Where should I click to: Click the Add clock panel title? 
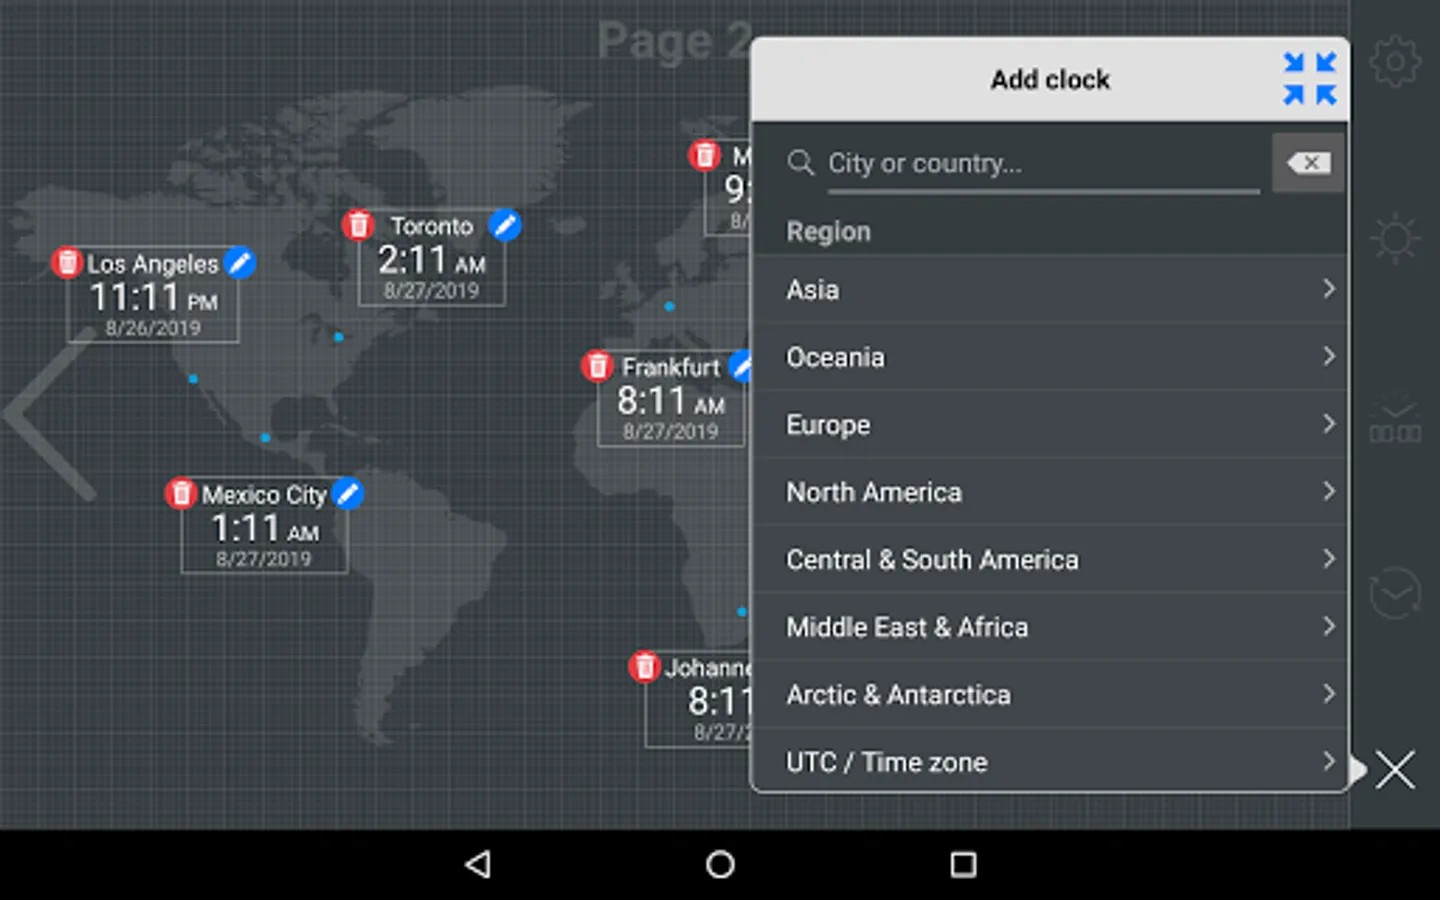1050,80
